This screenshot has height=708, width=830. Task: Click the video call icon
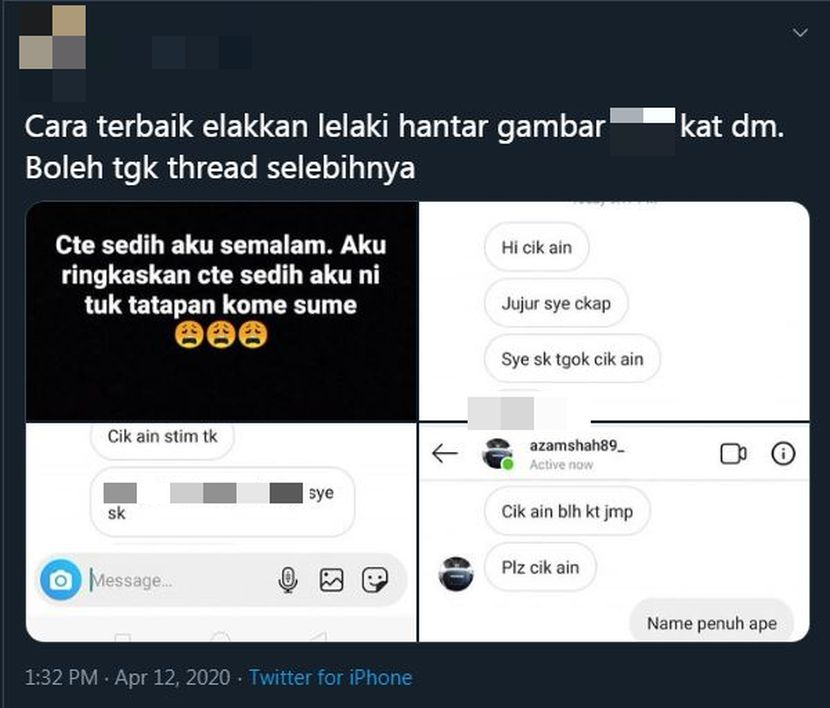(x=733, y=453)
